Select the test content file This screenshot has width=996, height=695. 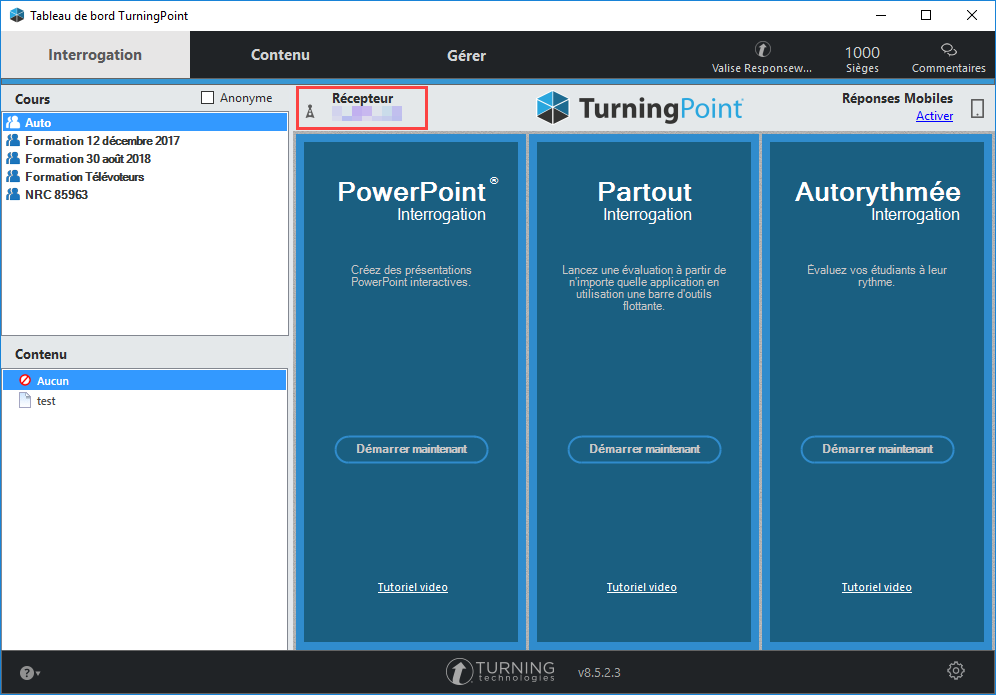(145, 401)
